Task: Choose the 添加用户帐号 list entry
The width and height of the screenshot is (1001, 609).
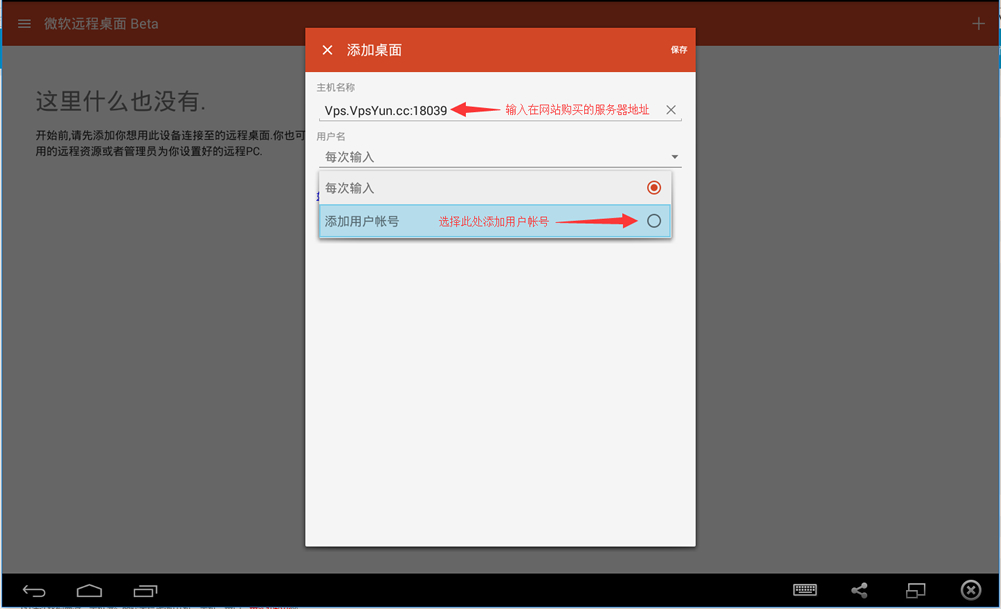Action: [x=362, y=221]
